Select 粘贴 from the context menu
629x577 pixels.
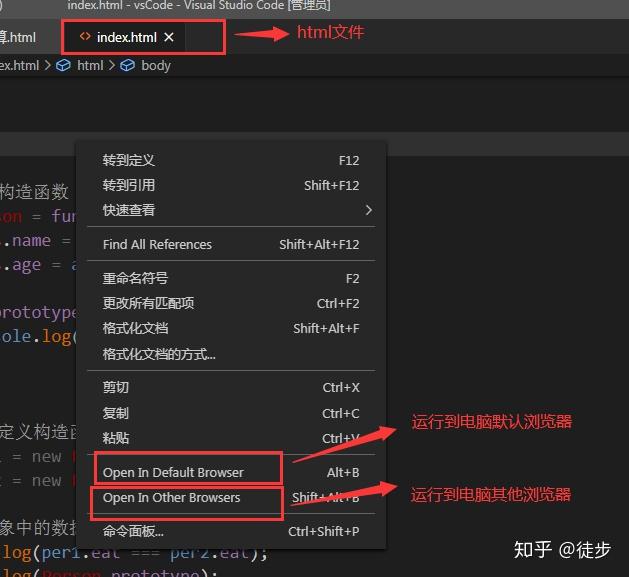[x=231, y=438]
